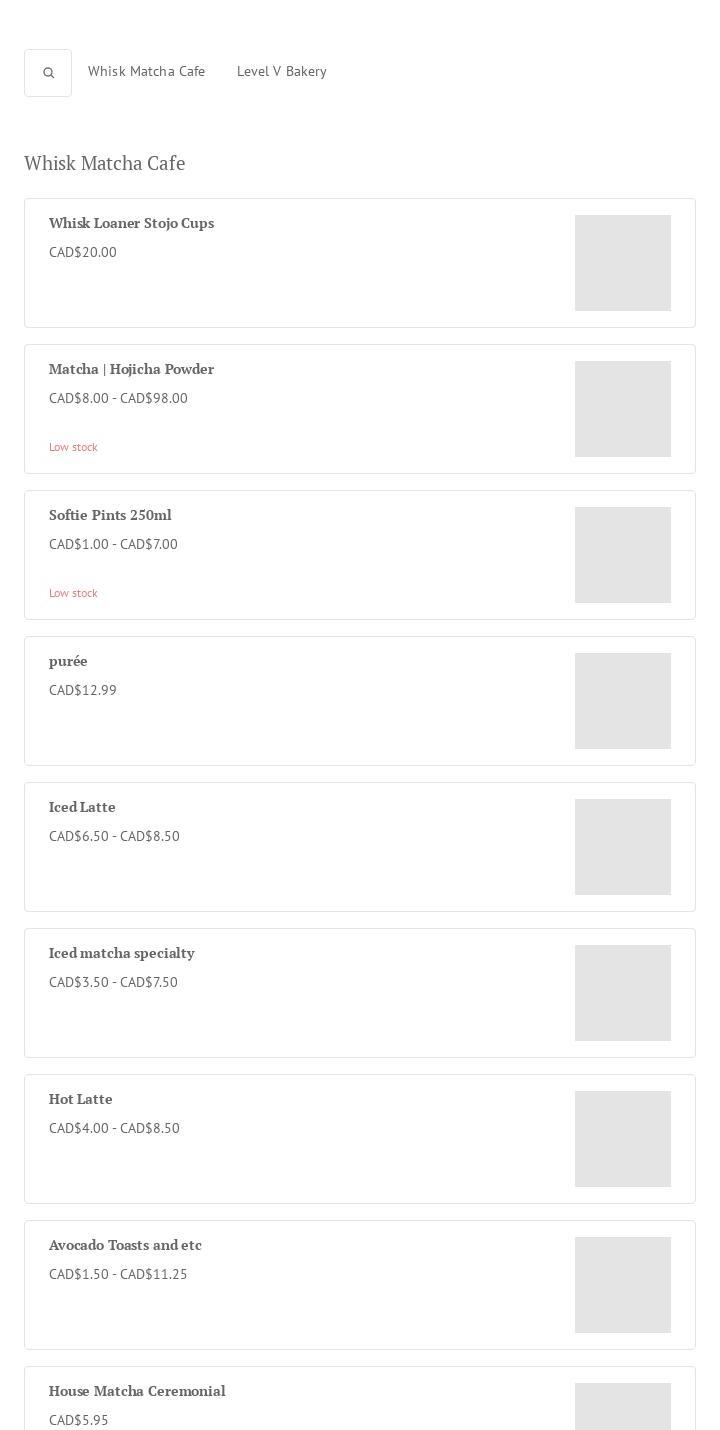Open the Hot Latte item

coord(80,1099)
